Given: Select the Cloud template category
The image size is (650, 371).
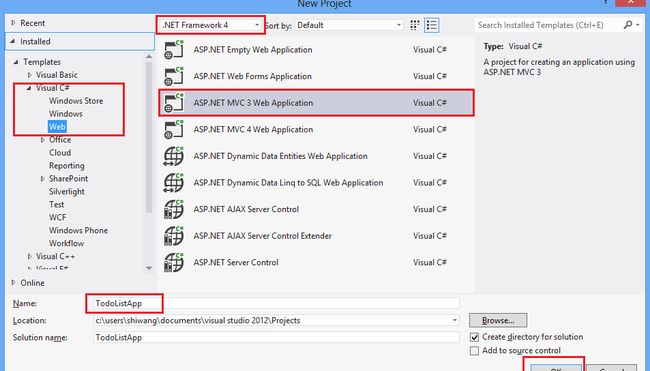Looking at the screenshot, I should pos(60,153).
